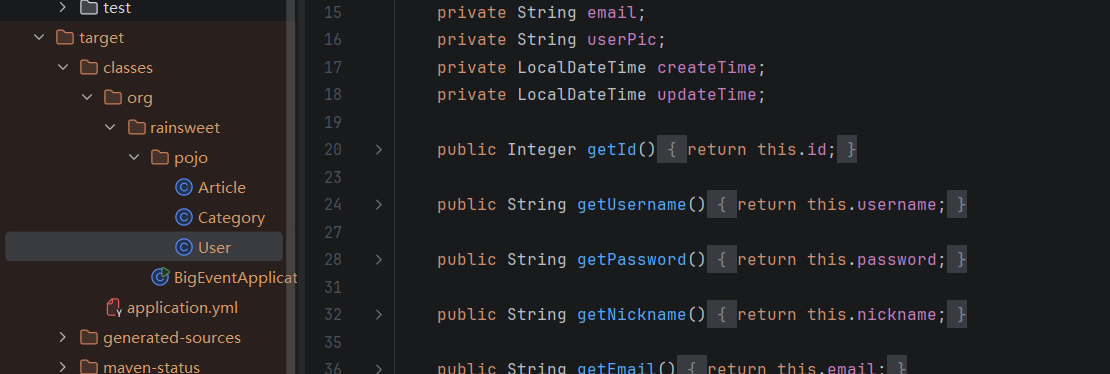The width and height of the screenshot is (1110, 374).
Task: Click the getEmail method name
Action: click(617, 368)
